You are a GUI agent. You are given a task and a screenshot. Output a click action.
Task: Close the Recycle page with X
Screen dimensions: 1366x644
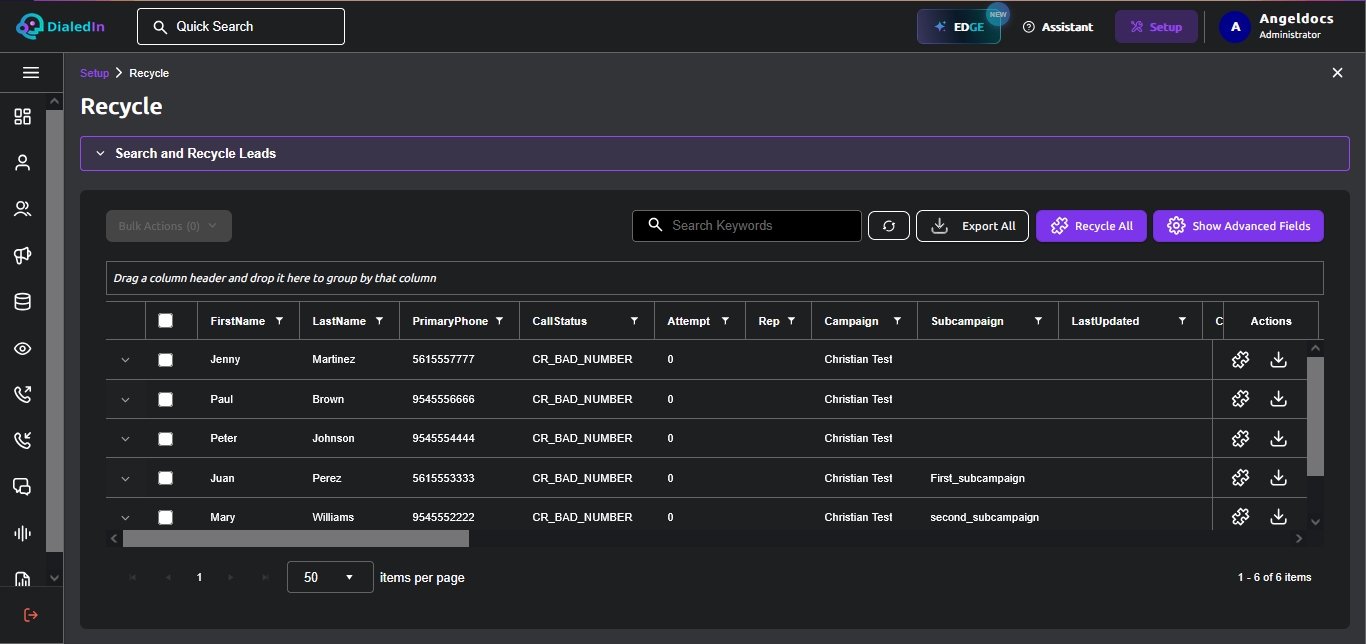(1338, 73)
